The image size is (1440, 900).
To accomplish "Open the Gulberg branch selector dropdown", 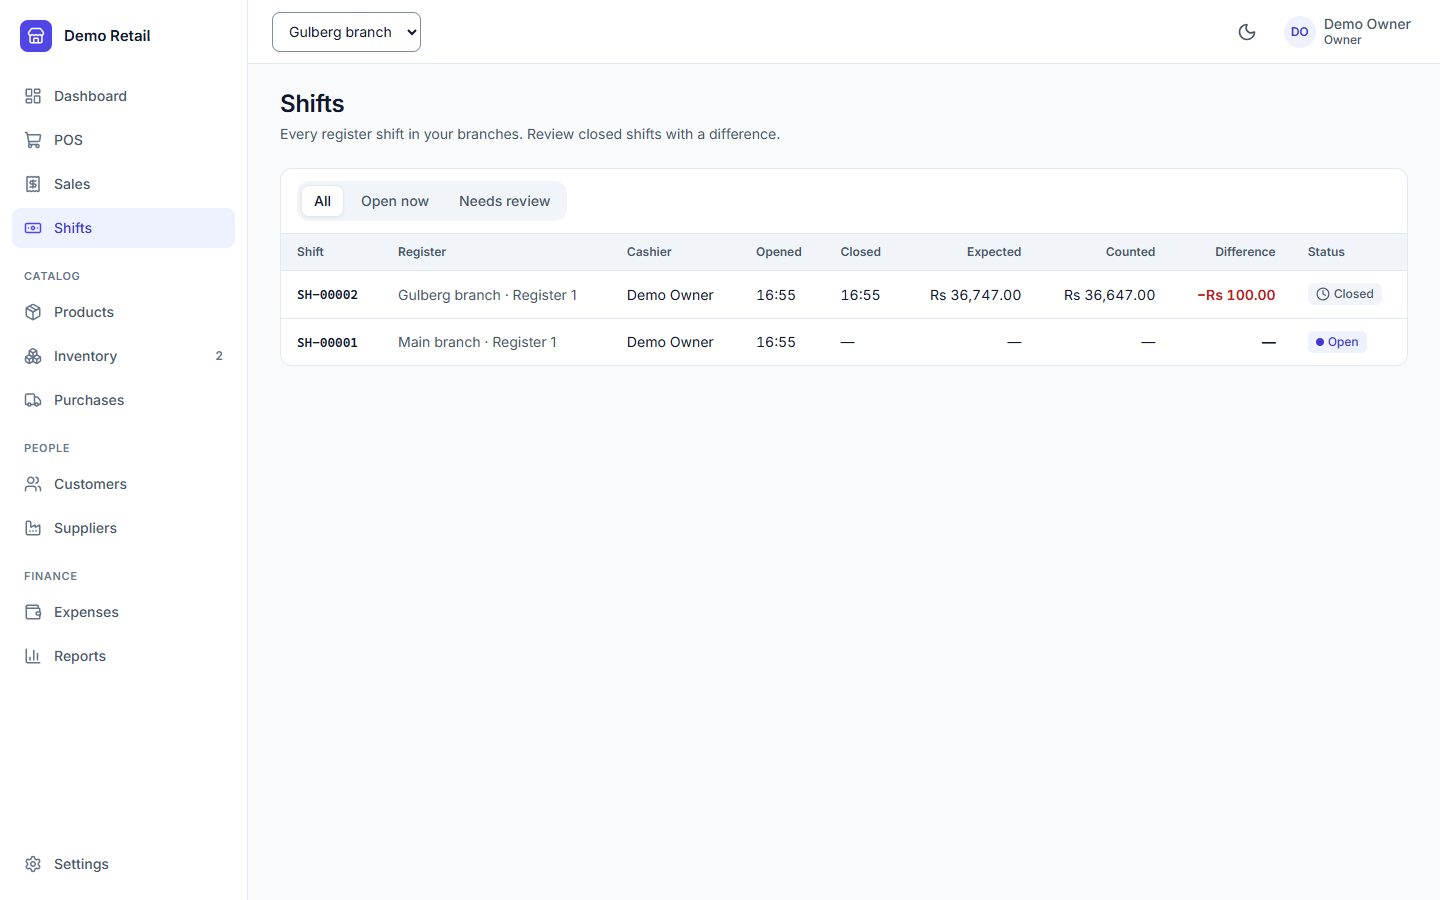I will [x=346, y=32].
